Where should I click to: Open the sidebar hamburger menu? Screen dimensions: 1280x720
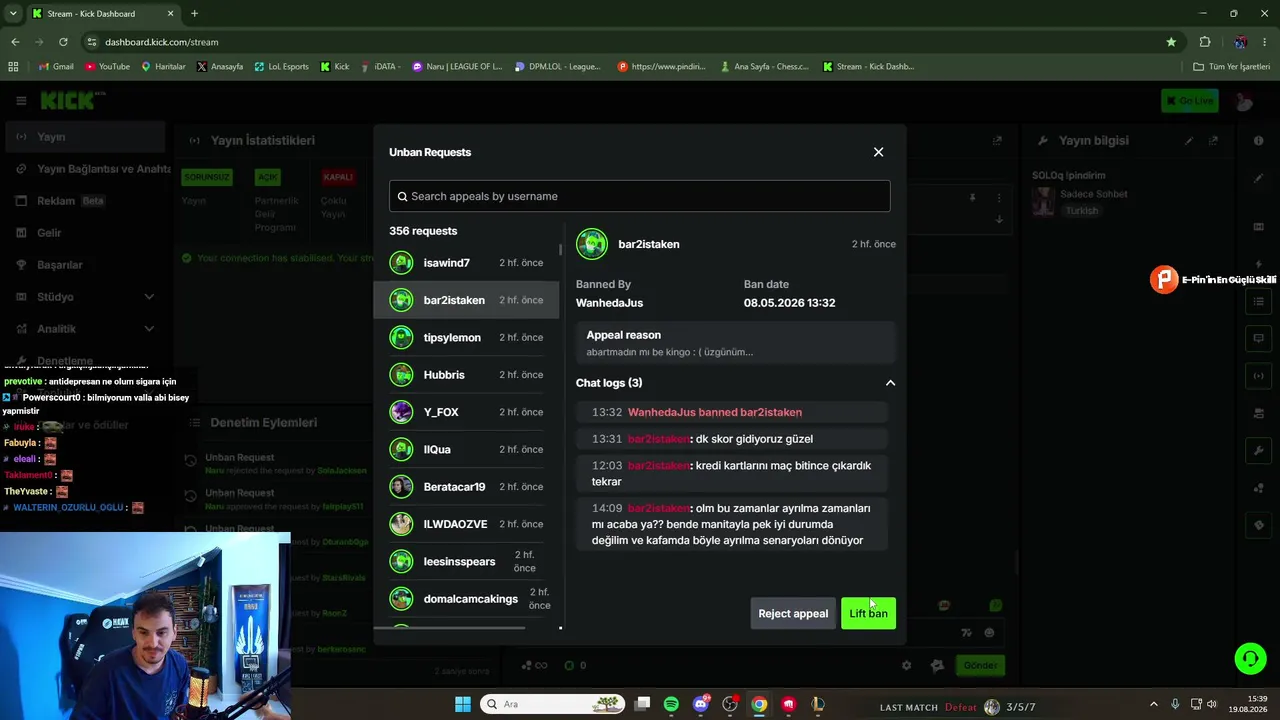(x=21, y=101)
